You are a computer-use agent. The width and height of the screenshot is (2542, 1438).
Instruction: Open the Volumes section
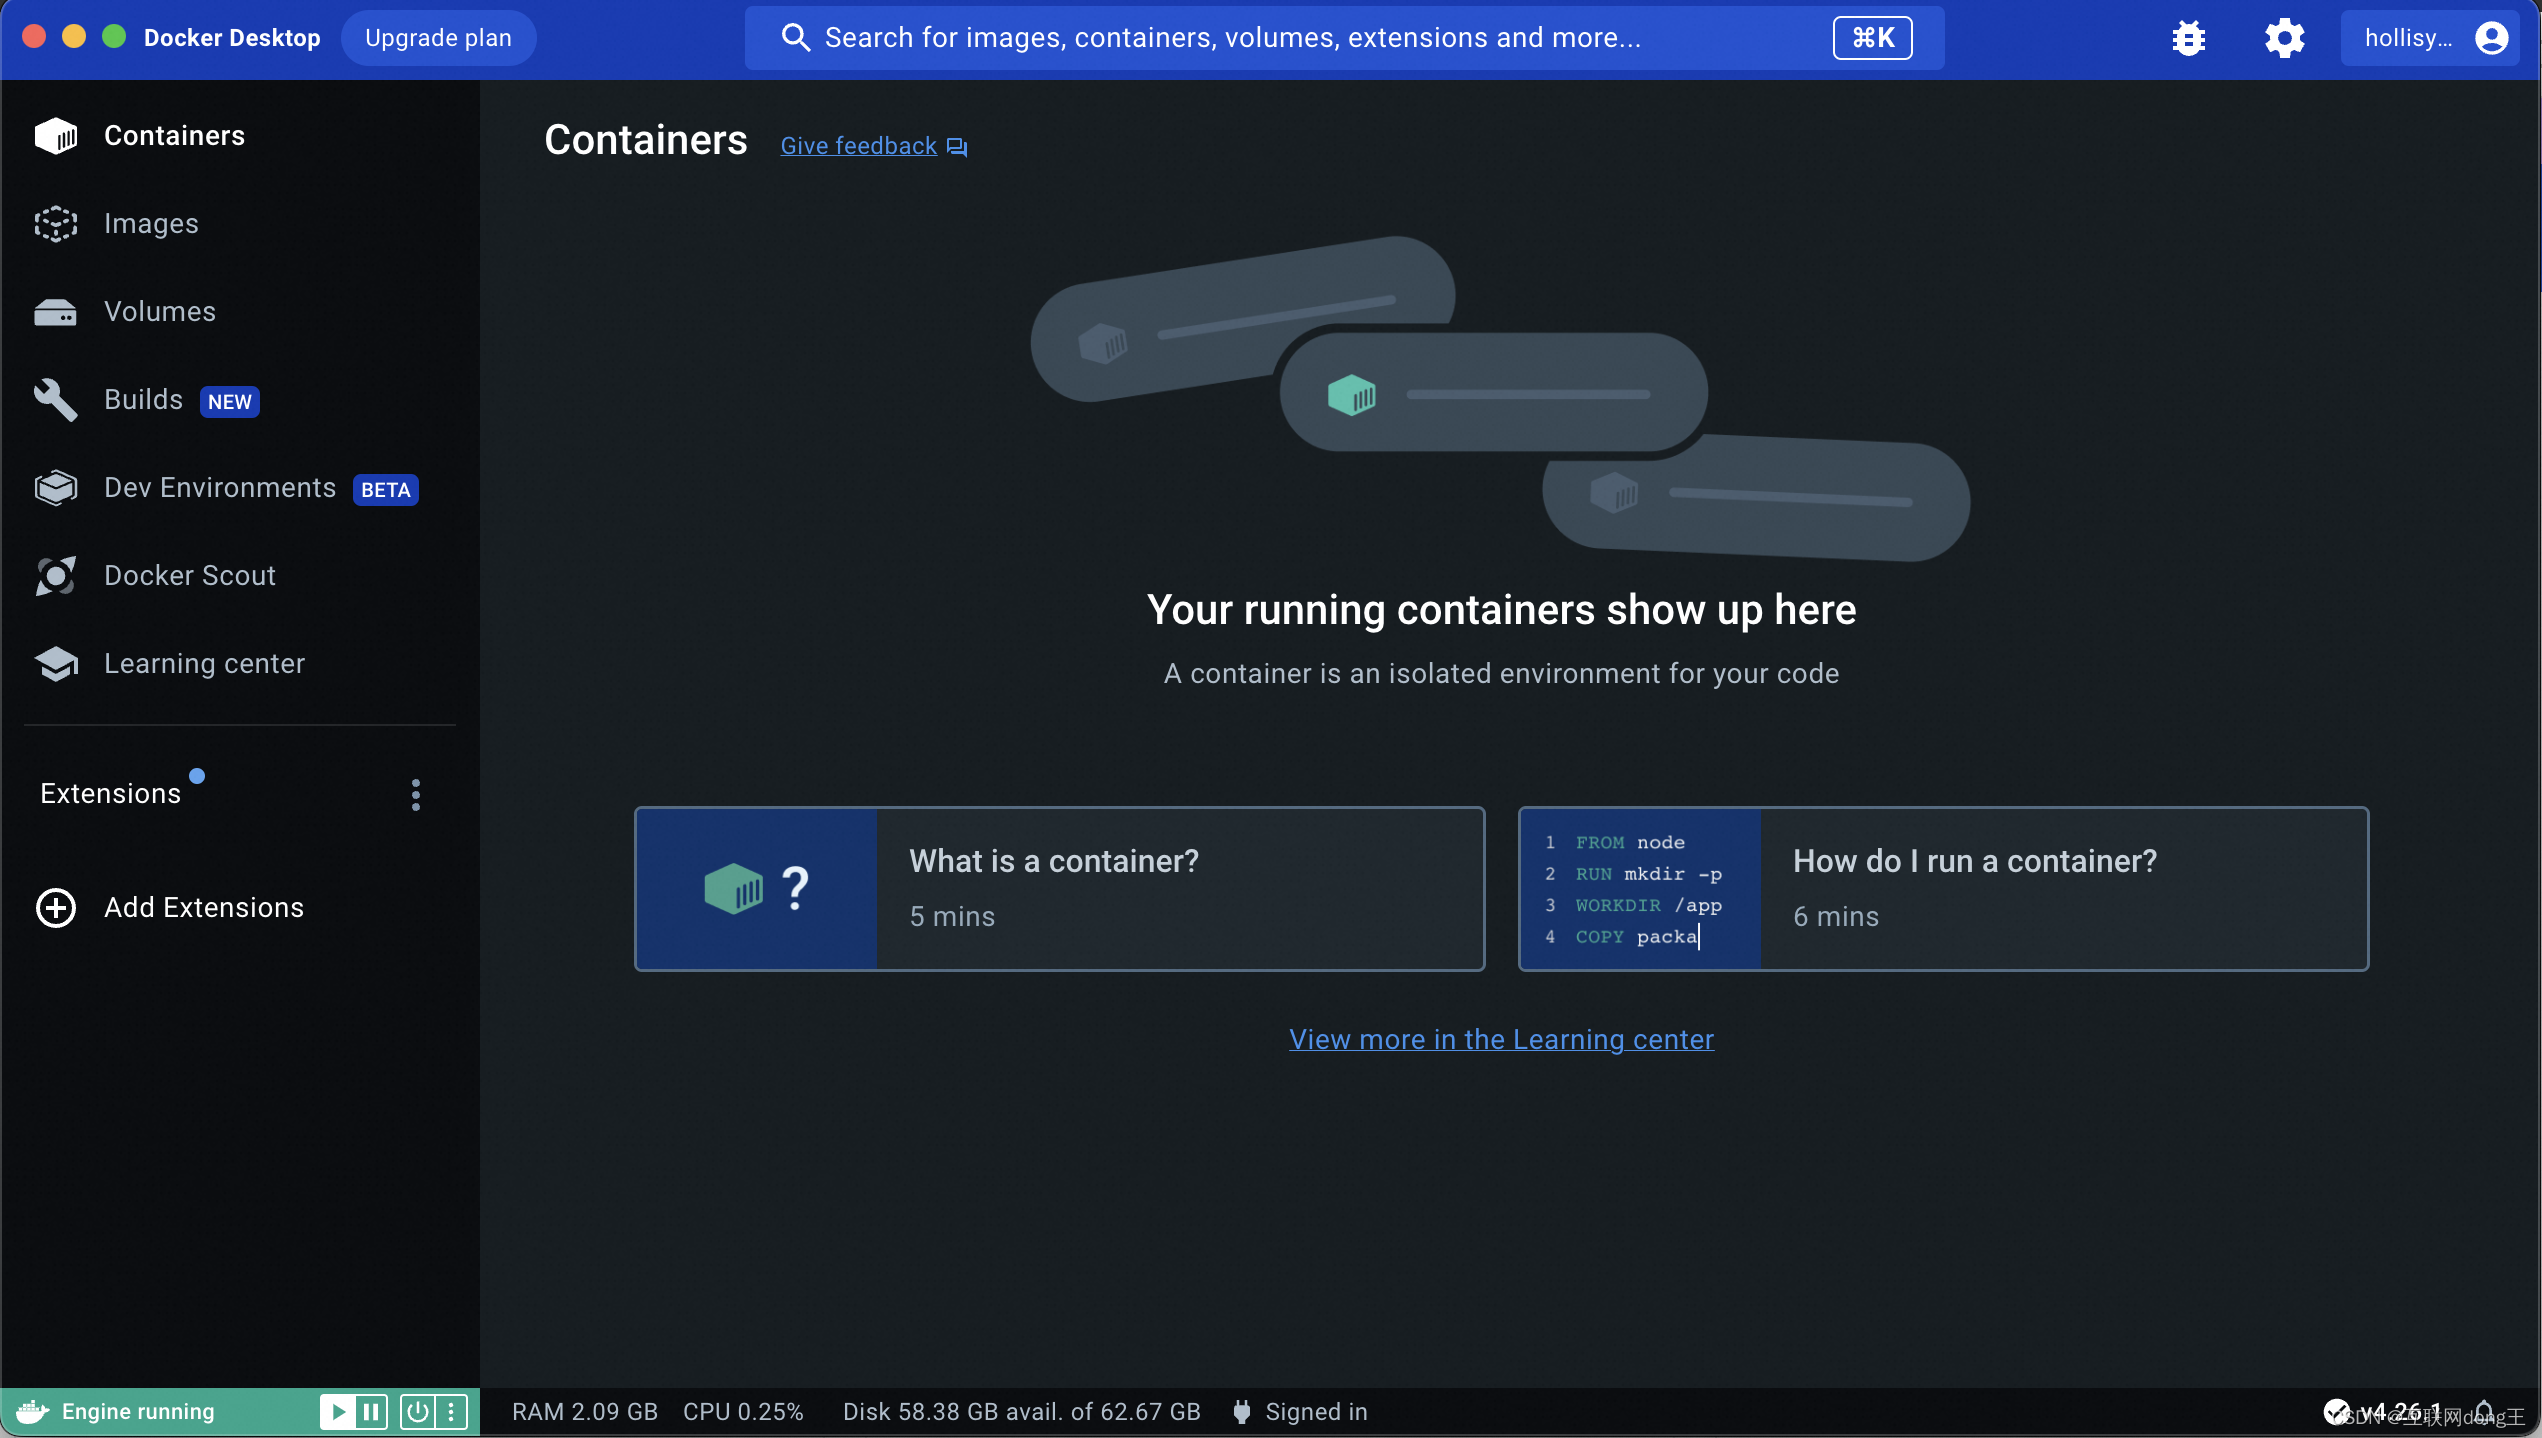[240, 311]
